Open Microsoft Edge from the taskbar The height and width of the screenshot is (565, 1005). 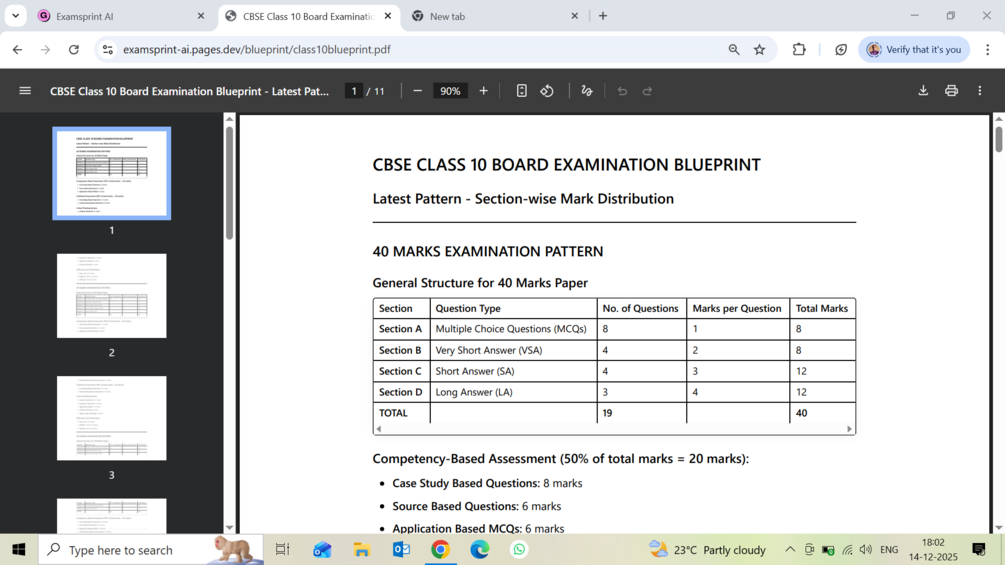click(479, 550)
